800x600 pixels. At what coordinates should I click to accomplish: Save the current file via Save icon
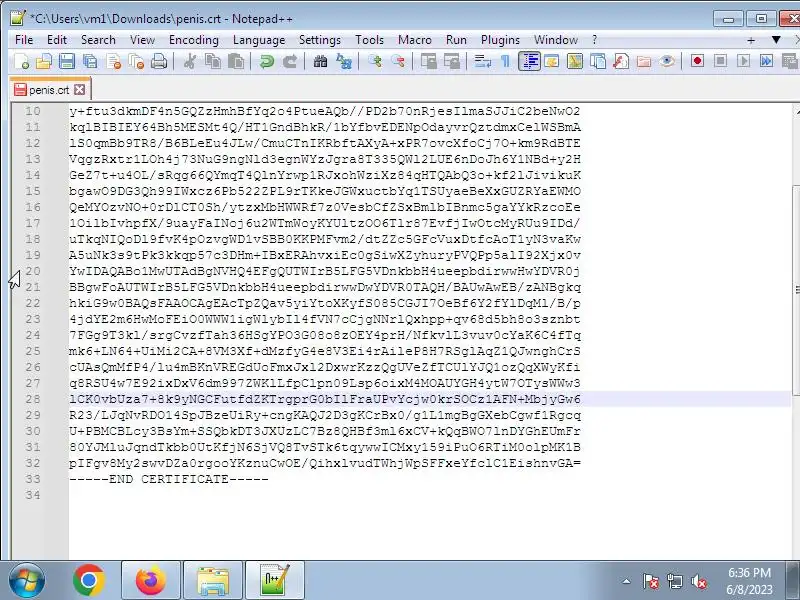coord(67,62)
